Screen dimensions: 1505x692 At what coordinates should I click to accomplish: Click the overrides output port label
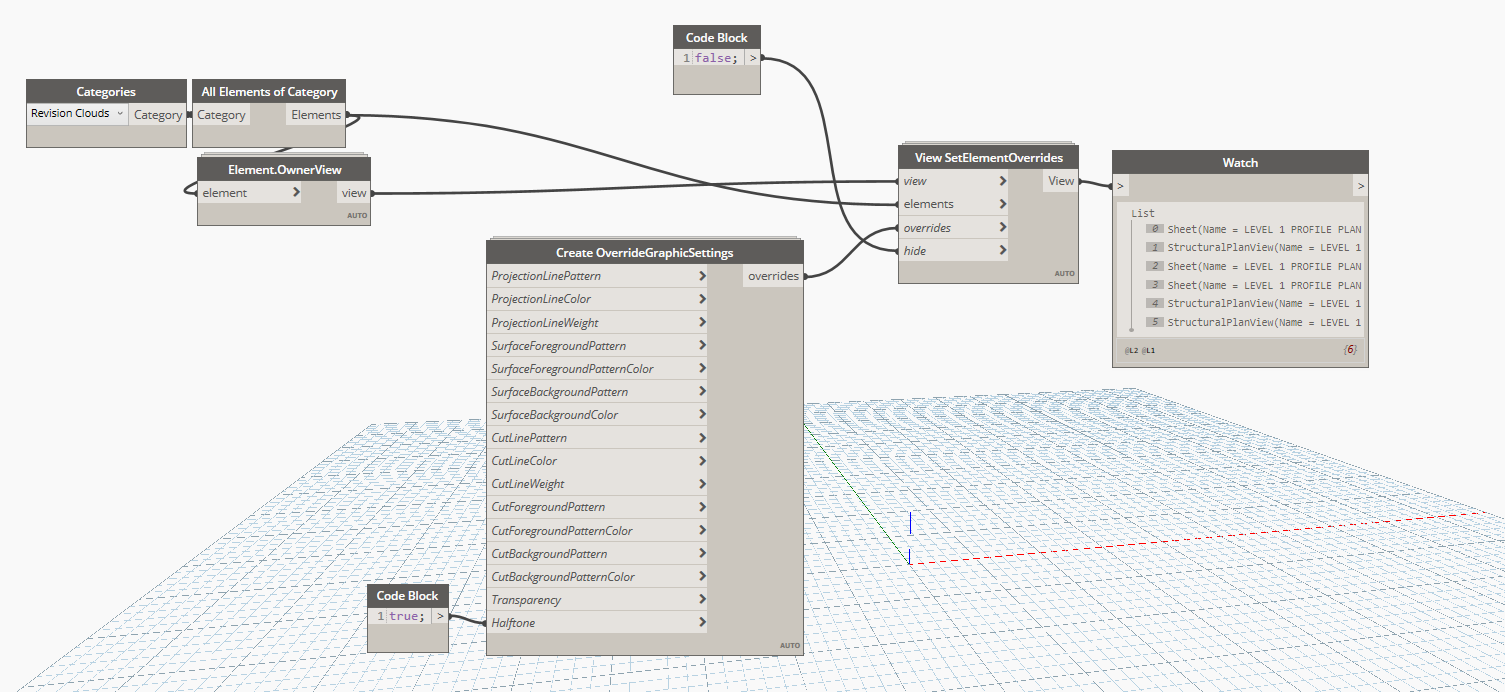pos(773,276)
